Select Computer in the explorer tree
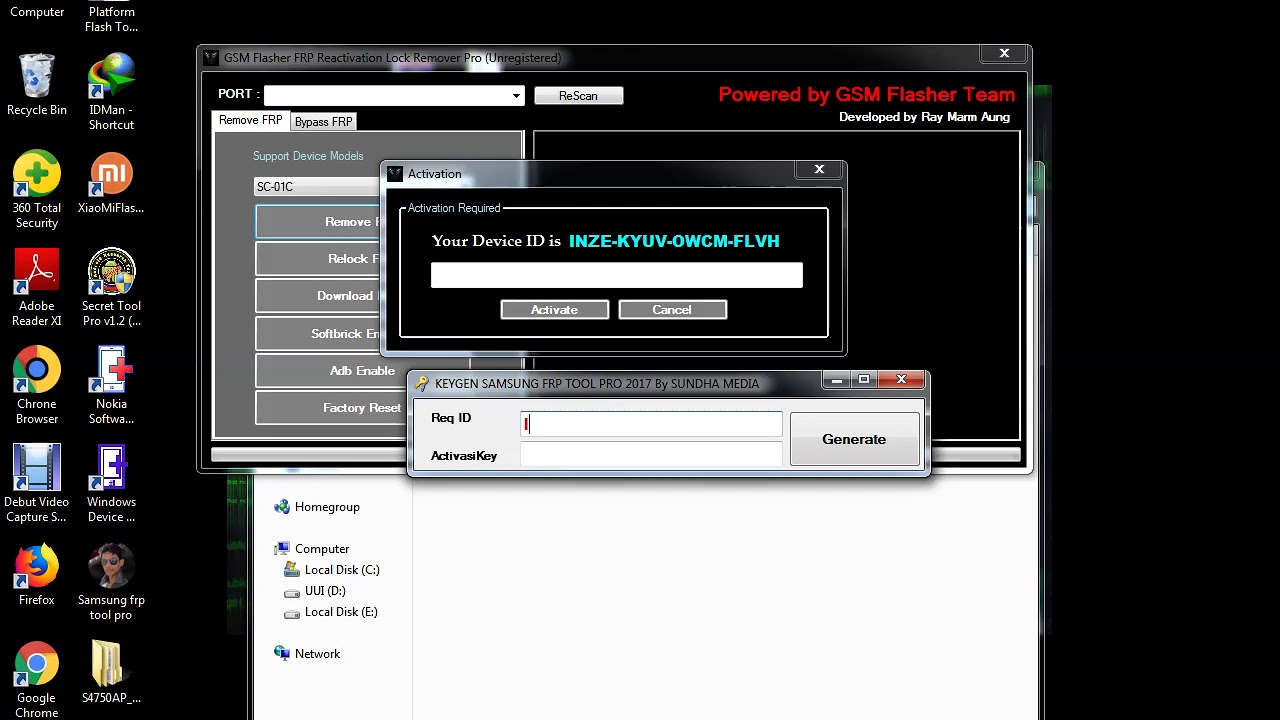The width and height of the screenshot is (1280, 720). click(x=322, y=549)
